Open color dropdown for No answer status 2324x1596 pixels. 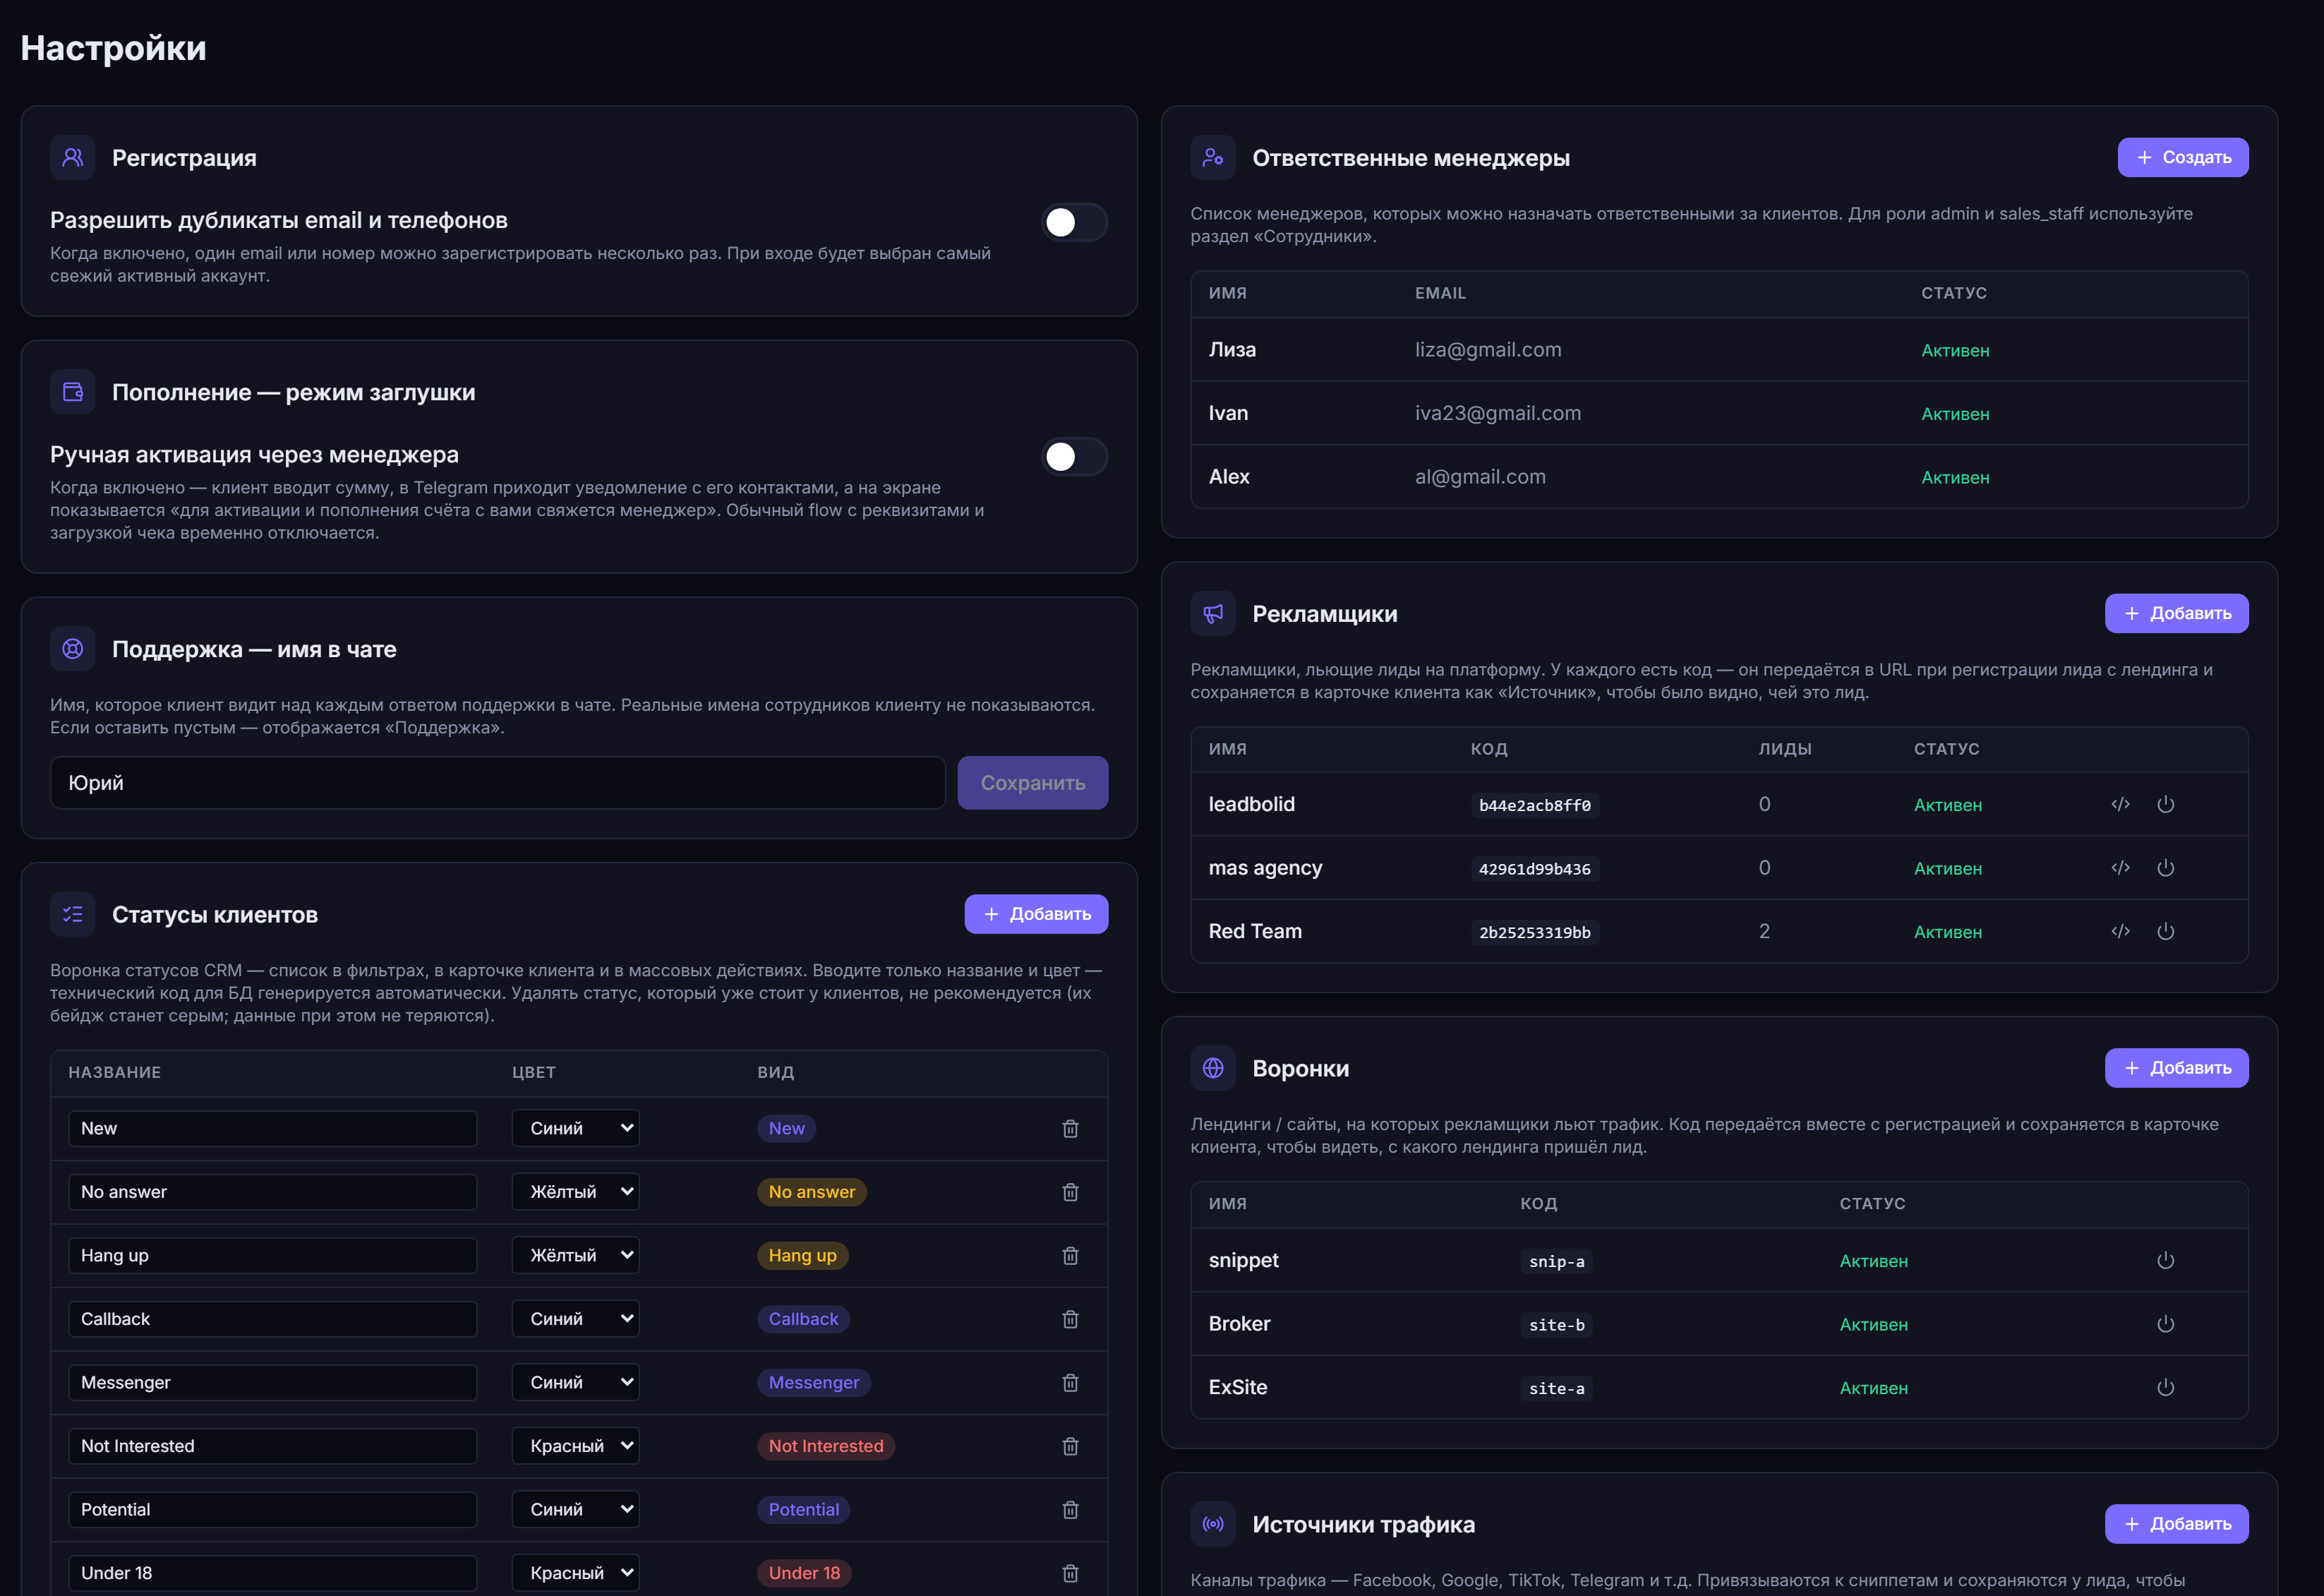click(x=575, y=1192)
